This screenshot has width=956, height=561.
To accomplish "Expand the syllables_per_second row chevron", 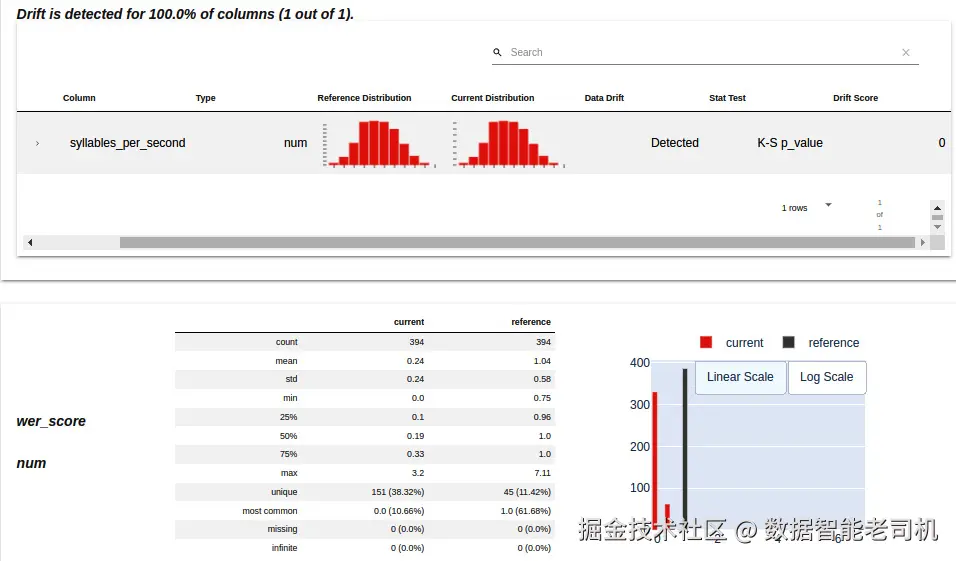I will 37,143.
